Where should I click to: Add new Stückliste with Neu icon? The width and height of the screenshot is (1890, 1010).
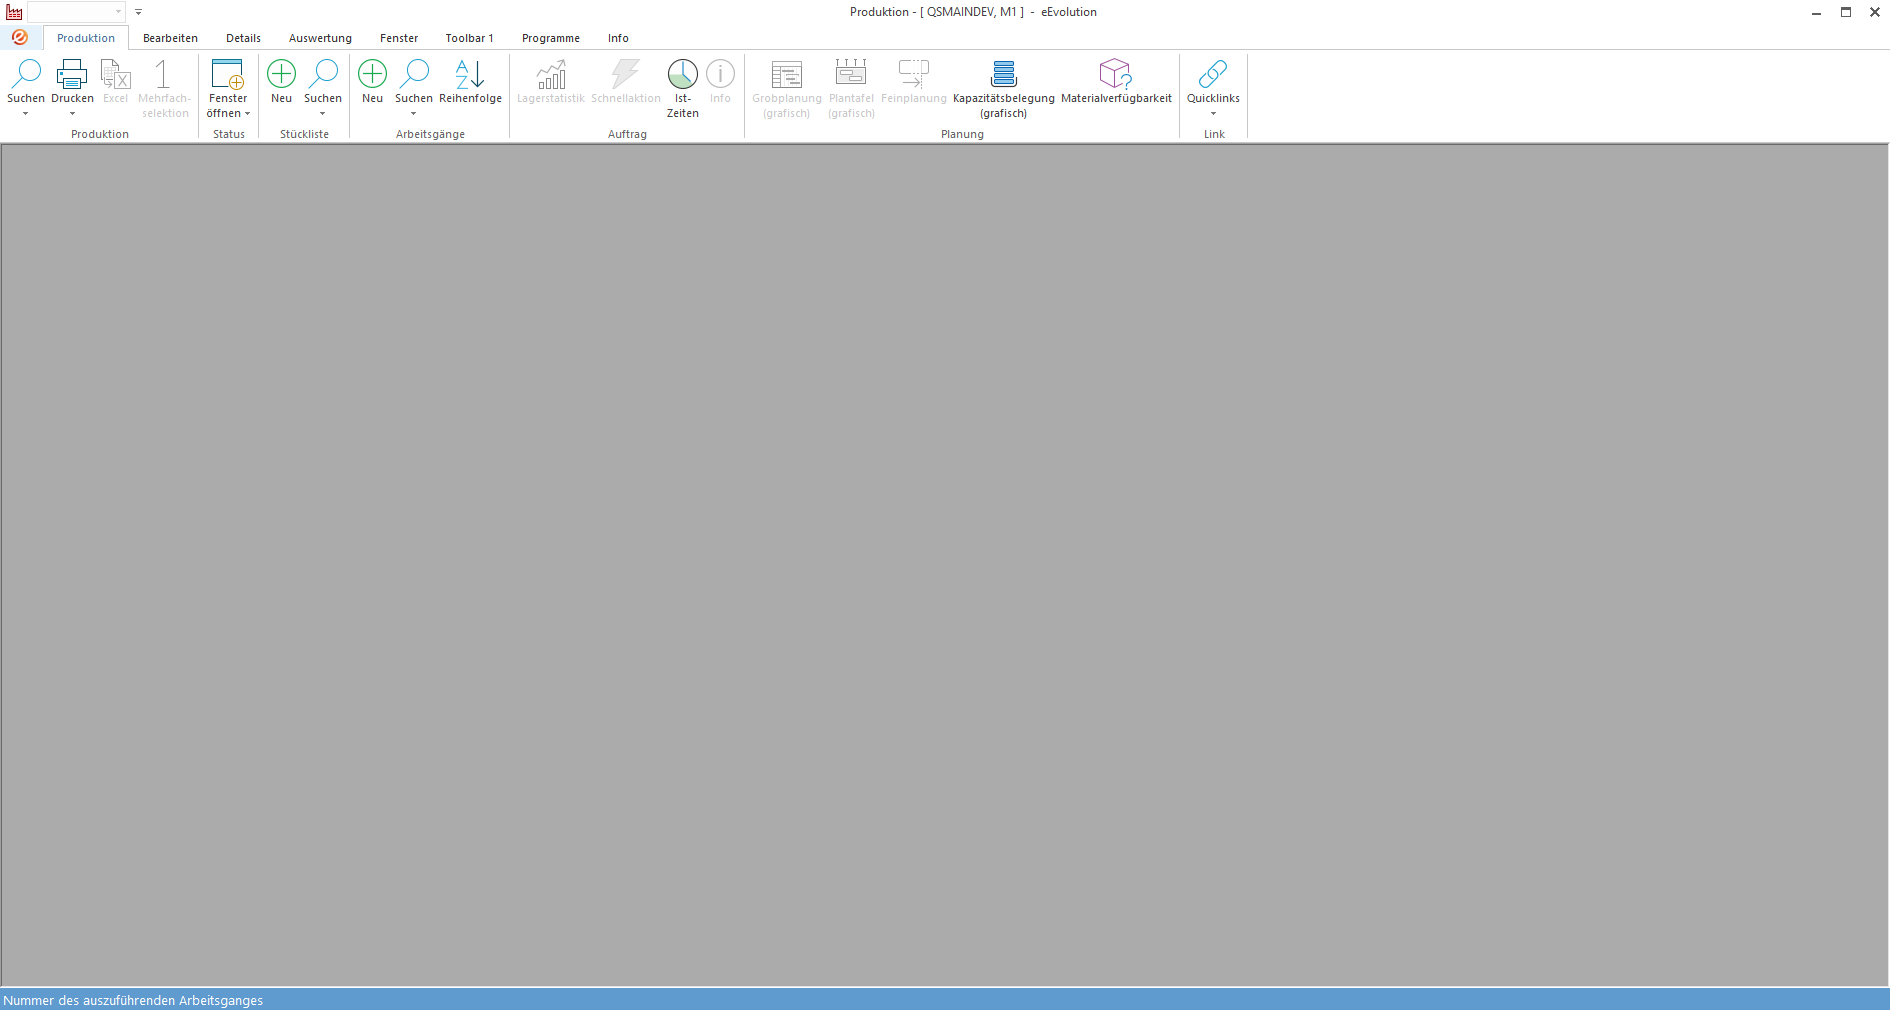(282, 74)
